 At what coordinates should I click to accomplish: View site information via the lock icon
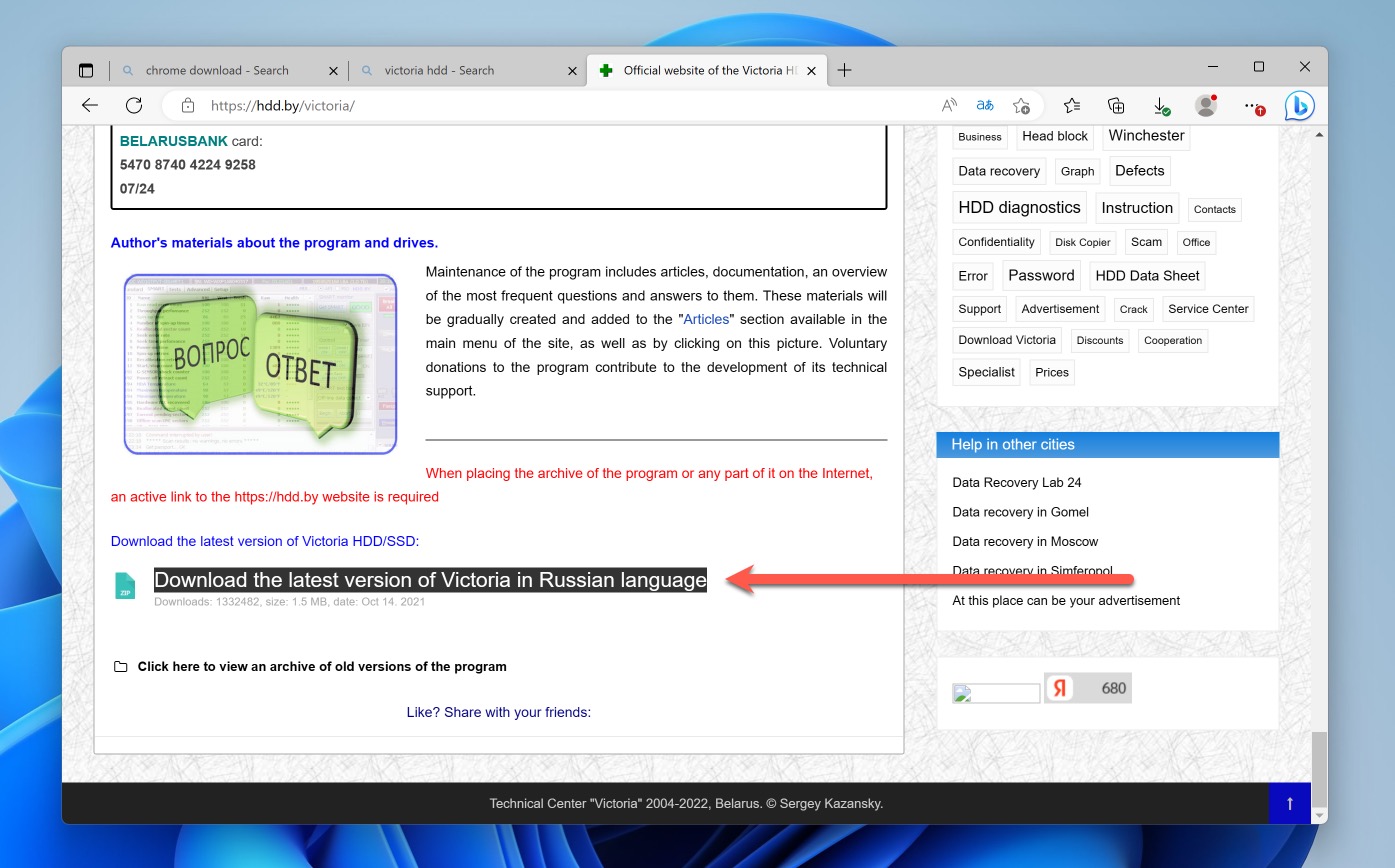point(187,105)
